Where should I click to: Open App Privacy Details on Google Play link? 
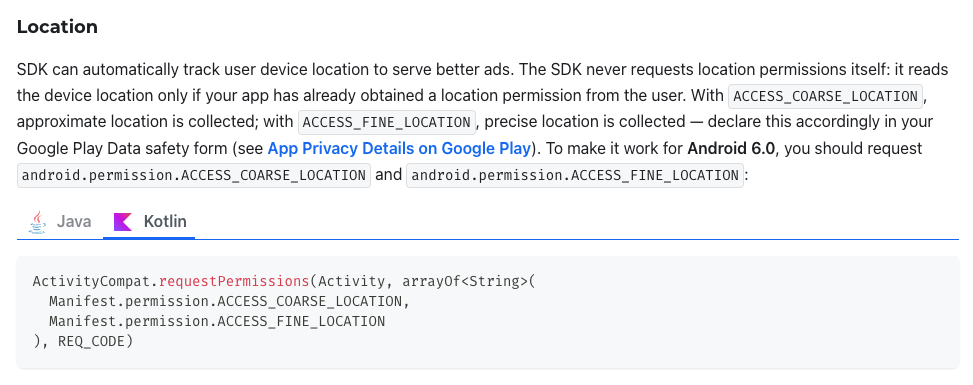coord(399,148)
